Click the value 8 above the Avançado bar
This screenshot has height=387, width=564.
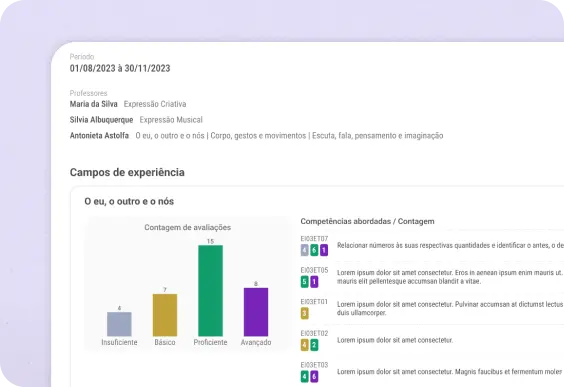tap(256, 284)
